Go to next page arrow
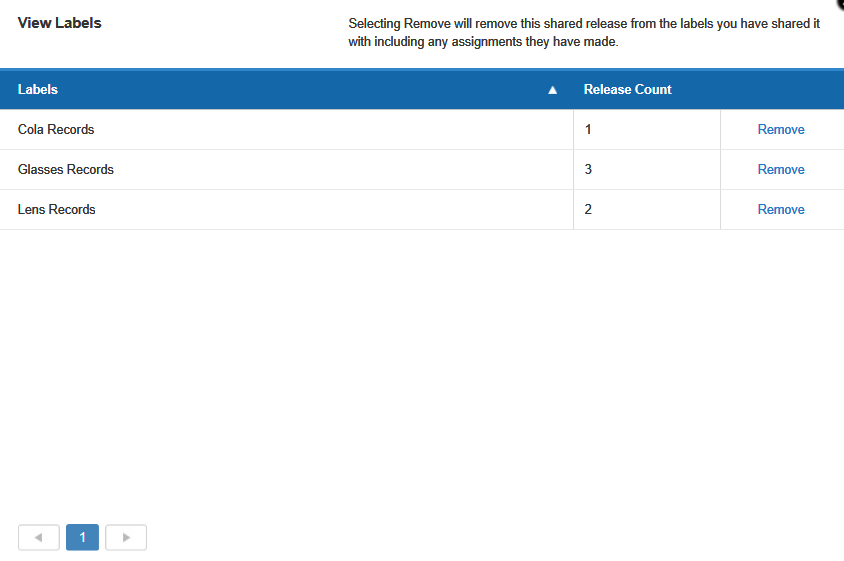The height and width of the screenshot is (561, 844). pyautogui.click(x=126, y=537)
